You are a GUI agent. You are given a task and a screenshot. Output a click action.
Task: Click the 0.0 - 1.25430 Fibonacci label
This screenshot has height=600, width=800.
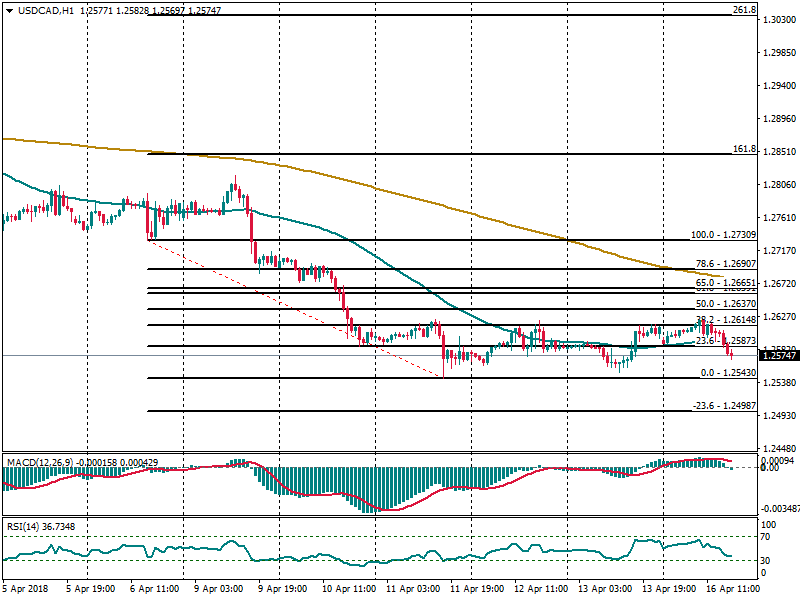(727, 373)
